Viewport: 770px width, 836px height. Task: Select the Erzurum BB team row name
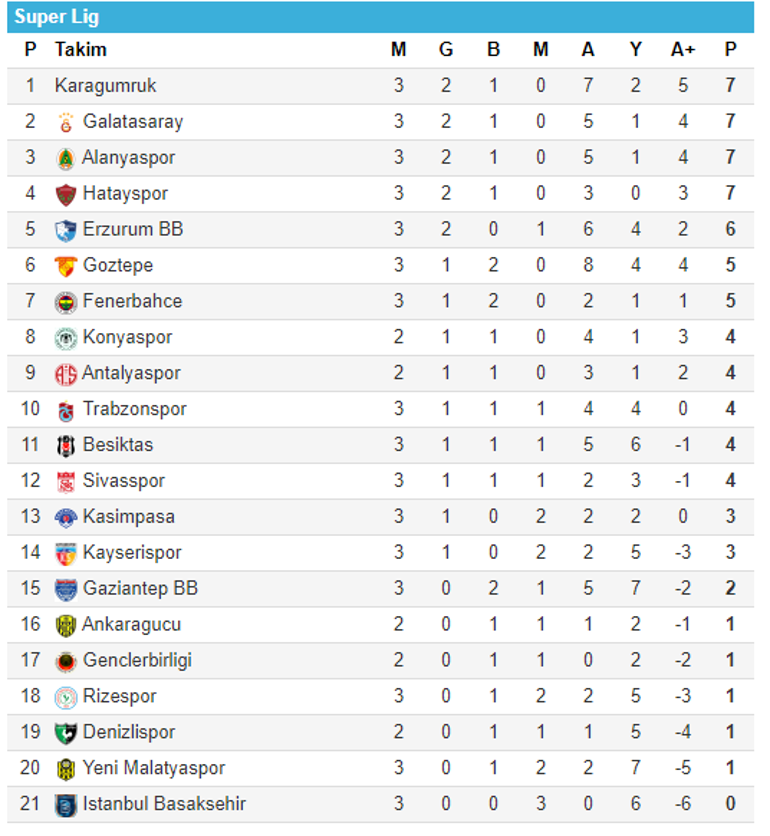pos(132,229)
